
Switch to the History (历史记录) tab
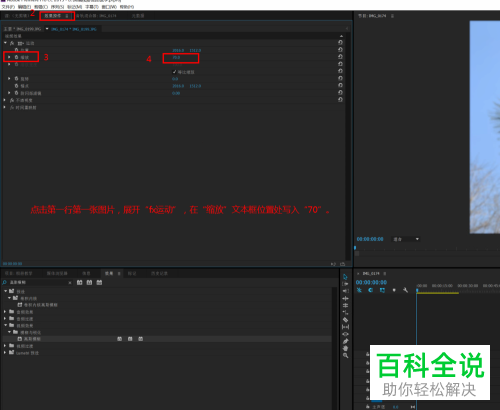tap(159, 273)
